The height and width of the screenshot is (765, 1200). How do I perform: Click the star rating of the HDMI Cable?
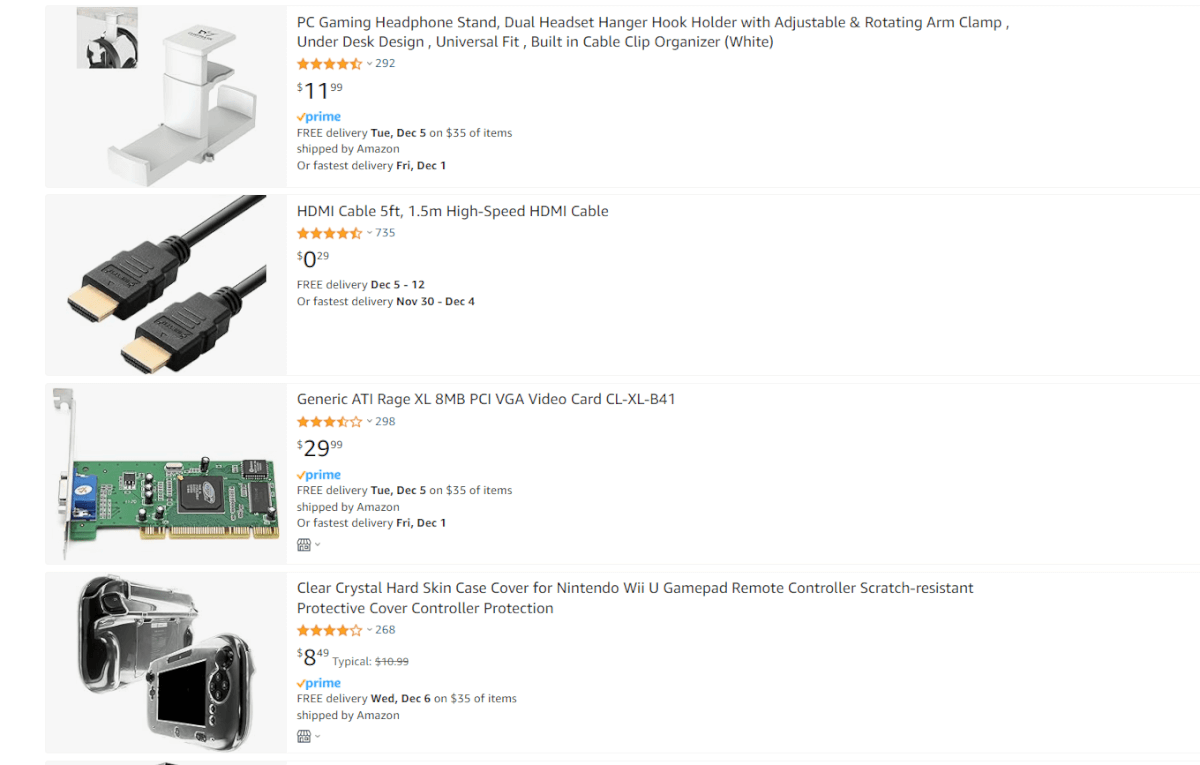327,232
